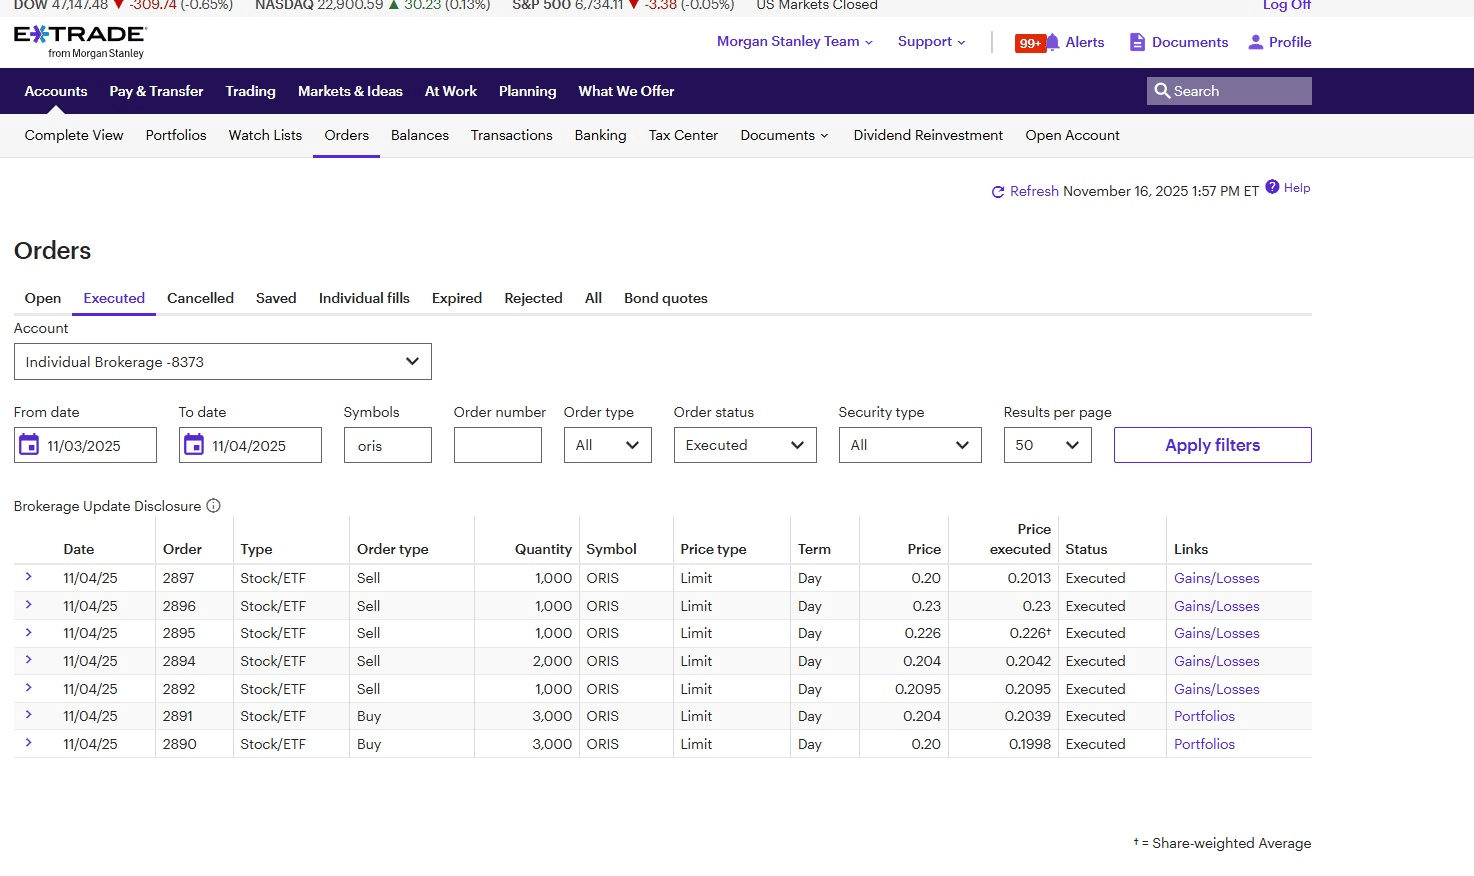The image size is (1474, 876).
Task: Open the Order status dropdown
Action: [744, 445]
